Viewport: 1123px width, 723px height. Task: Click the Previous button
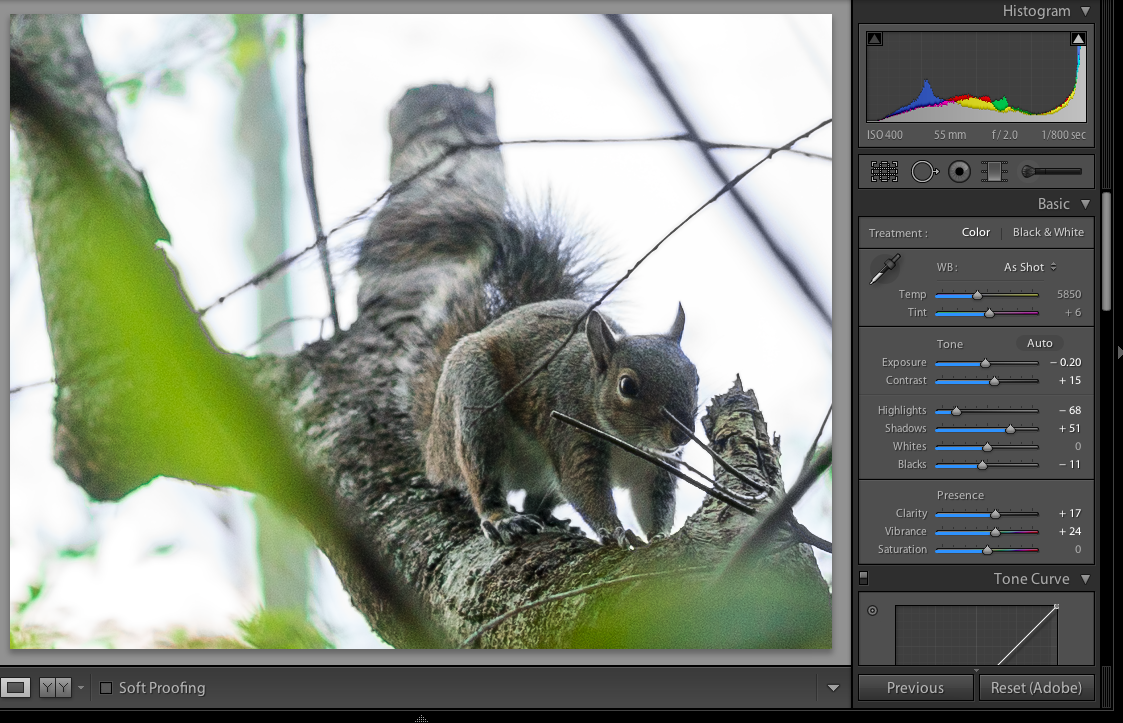click(915, 688)
